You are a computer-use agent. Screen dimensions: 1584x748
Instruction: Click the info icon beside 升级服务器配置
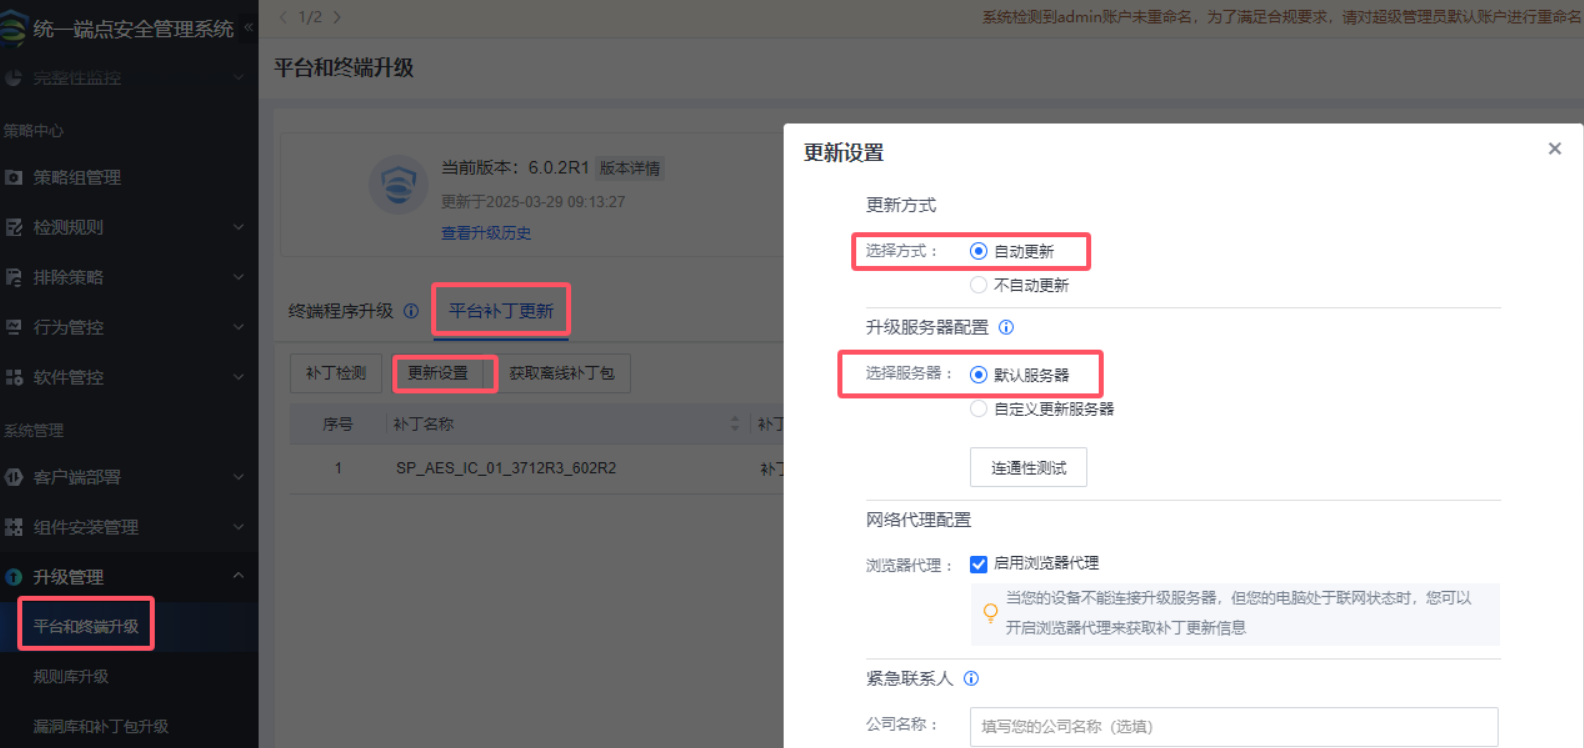[x=1006, y=327]
